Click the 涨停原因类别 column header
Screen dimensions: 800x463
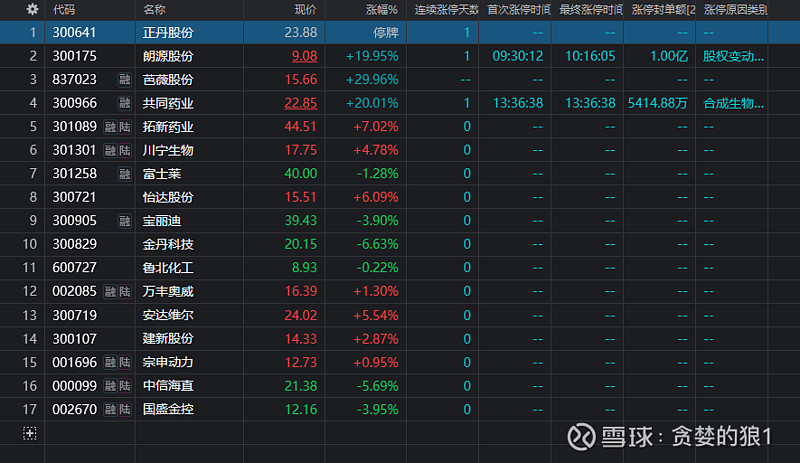735,10
